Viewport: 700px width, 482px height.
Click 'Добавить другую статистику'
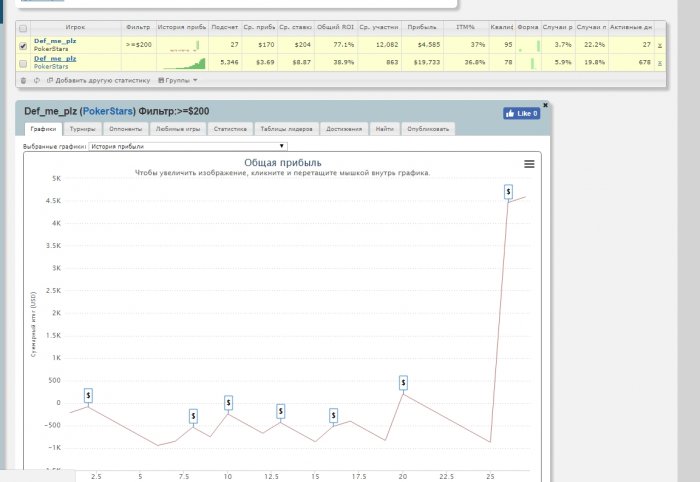click(x=101, y=80)
